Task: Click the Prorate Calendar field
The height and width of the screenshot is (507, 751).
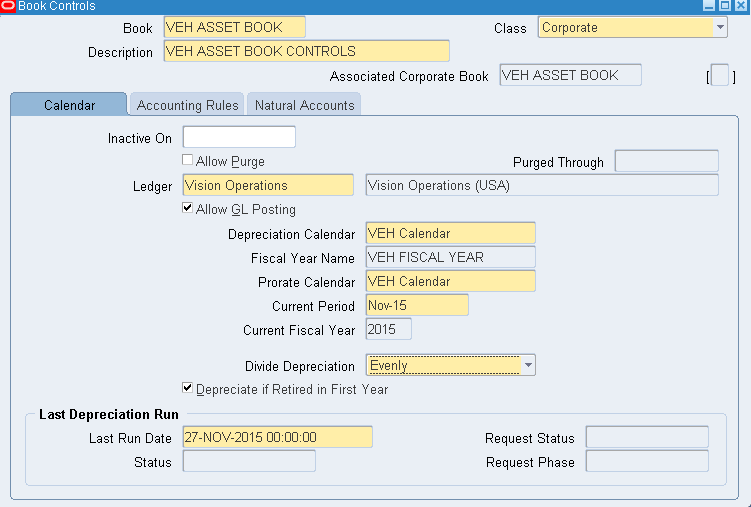Action: [450, 281]
